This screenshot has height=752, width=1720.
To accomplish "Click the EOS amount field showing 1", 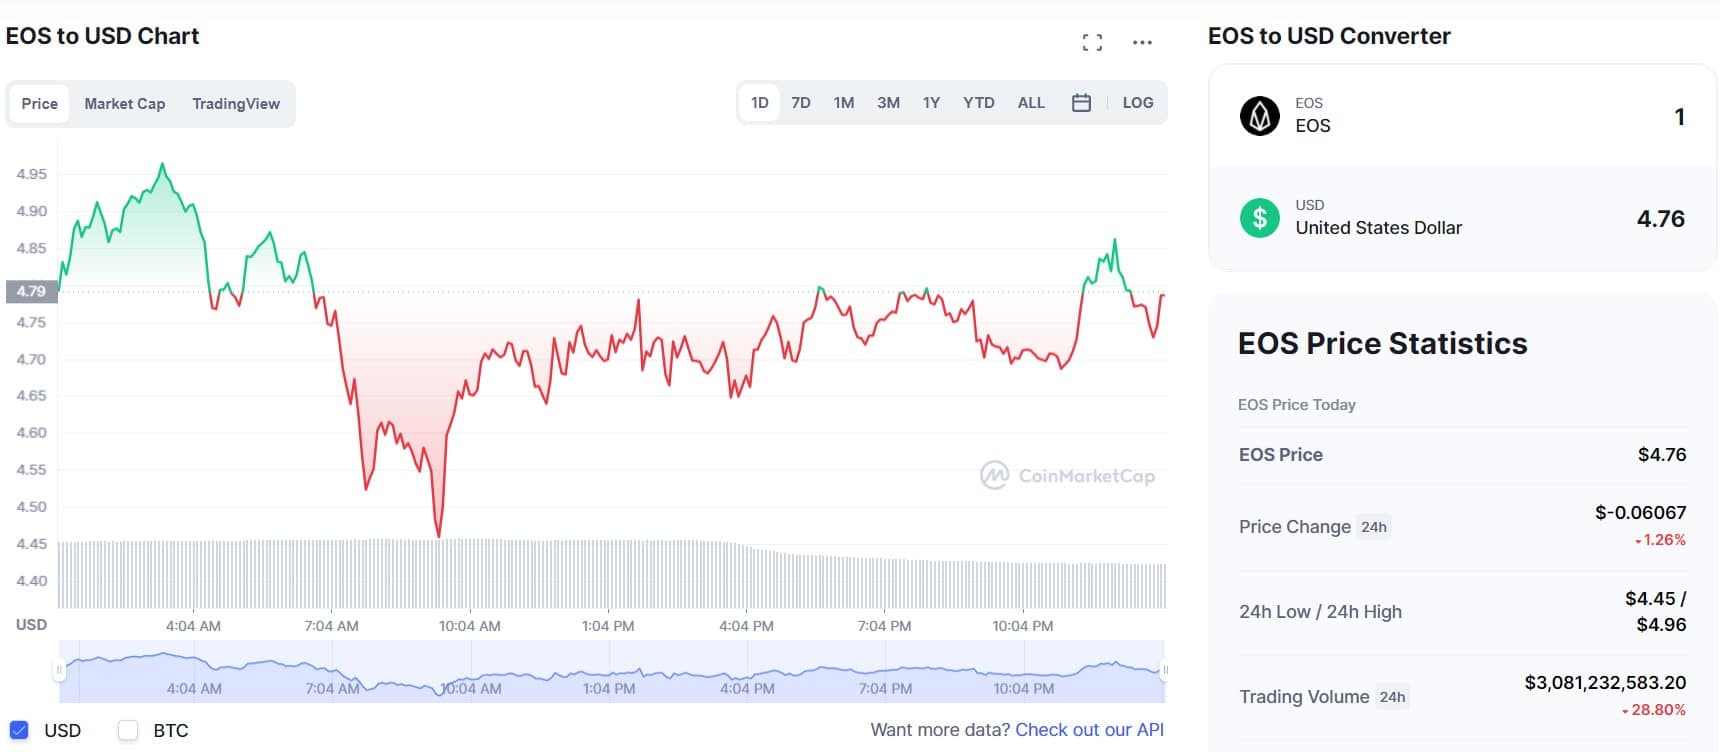I will [1679, 117].
